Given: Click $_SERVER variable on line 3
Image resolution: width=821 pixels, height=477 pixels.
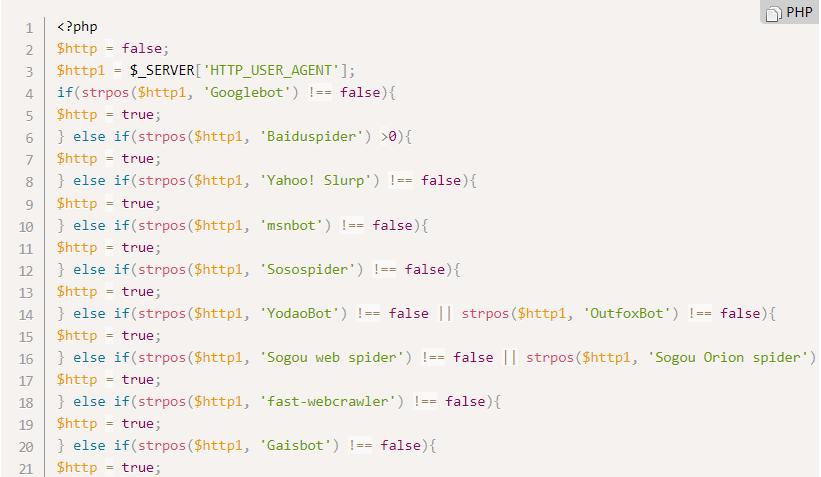Looking at the screenshot, I should pos(162,71).
